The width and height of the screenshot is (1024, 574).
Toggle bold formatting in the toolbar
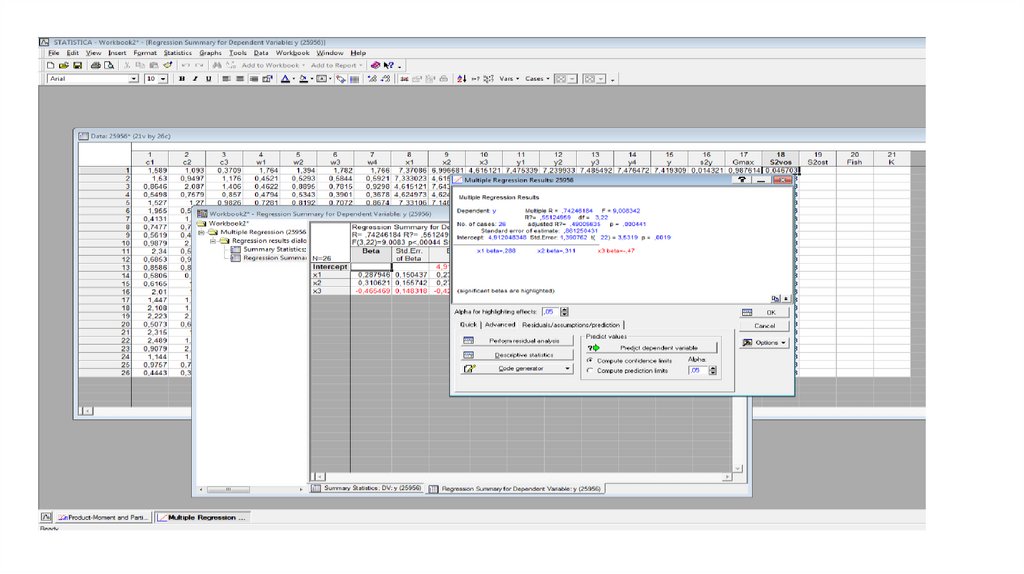(x=180, y=78)
